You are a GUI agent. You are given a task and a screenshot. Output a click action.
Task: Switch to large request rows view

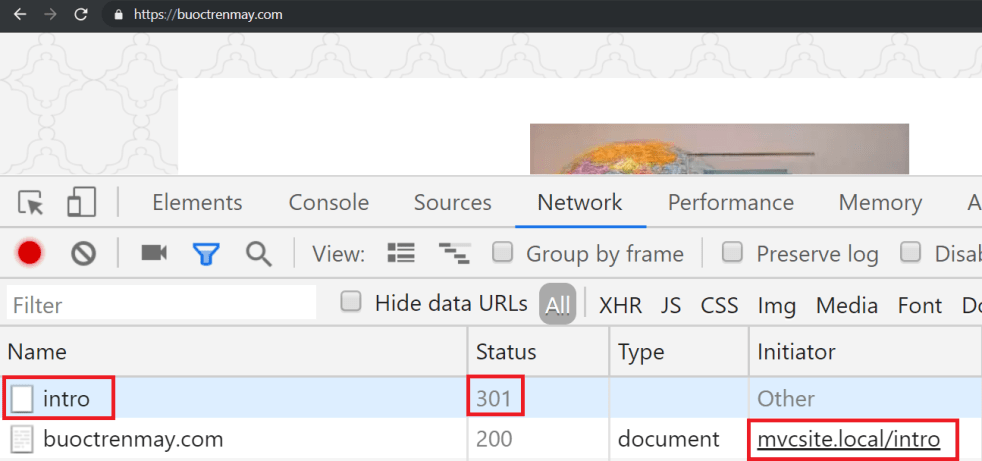pos(401,253)
